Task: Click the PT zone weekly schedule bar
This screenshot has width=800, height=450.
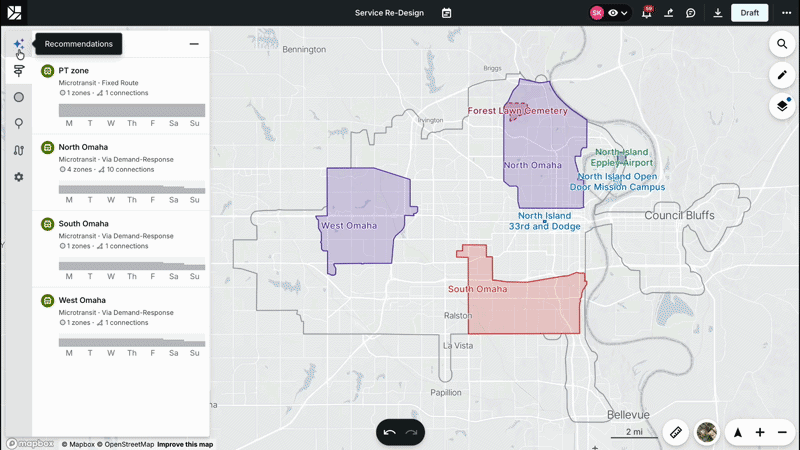Action: pyautogui.click(x=132, y=111)
